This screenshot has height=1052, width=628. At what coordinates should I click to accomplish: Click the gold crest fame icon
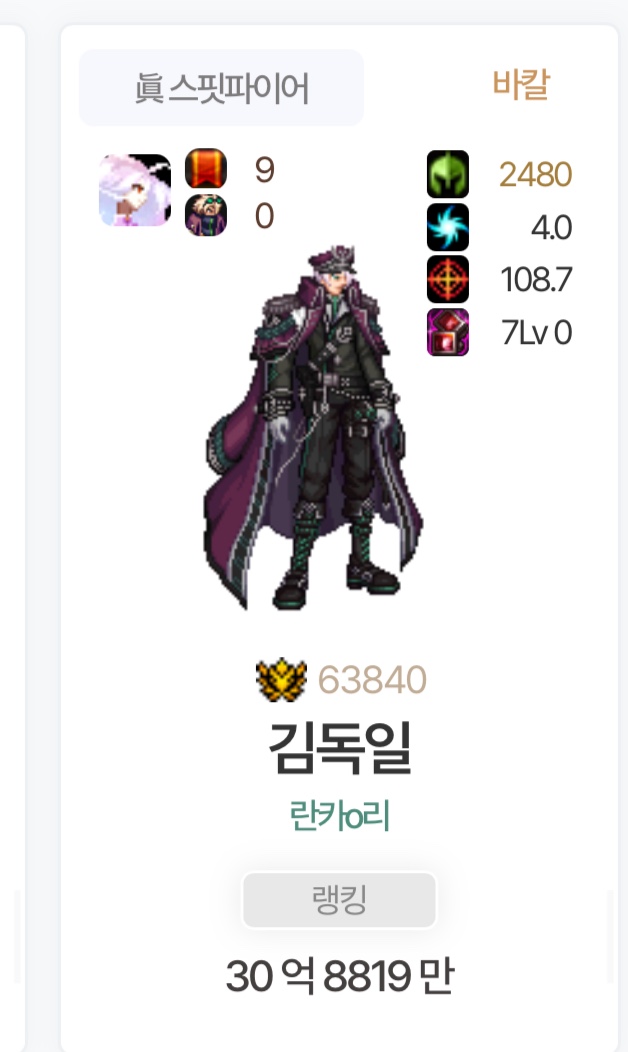click(282, 680)
